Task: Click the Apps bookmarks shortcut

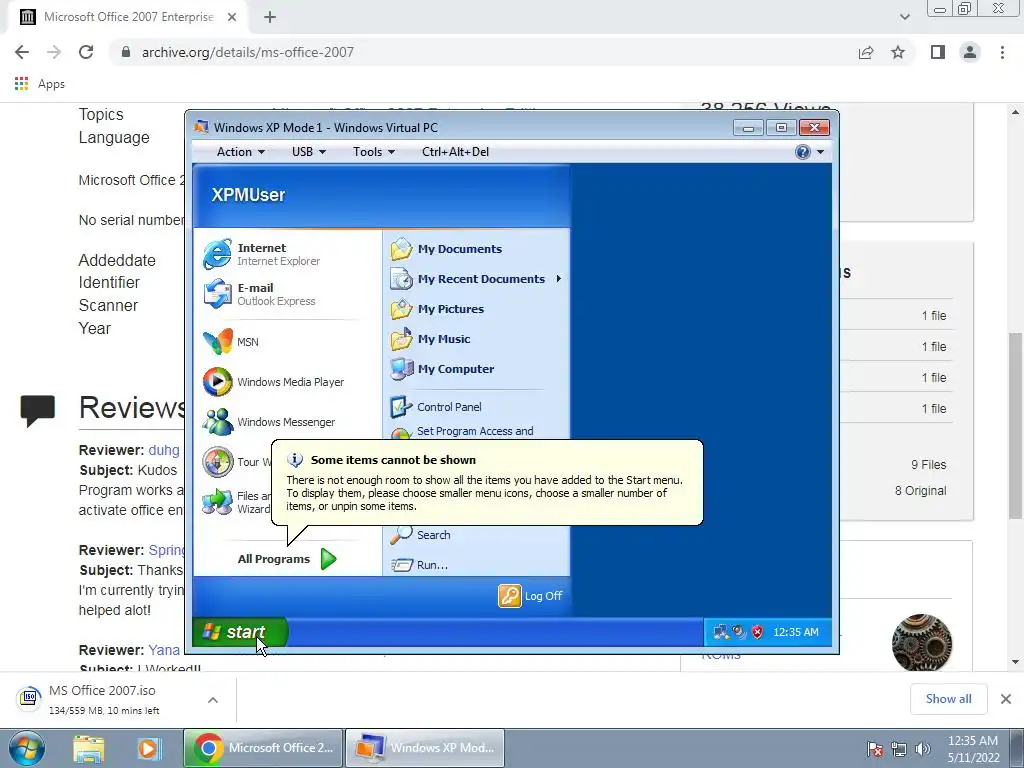Action: tap(39, 84)
